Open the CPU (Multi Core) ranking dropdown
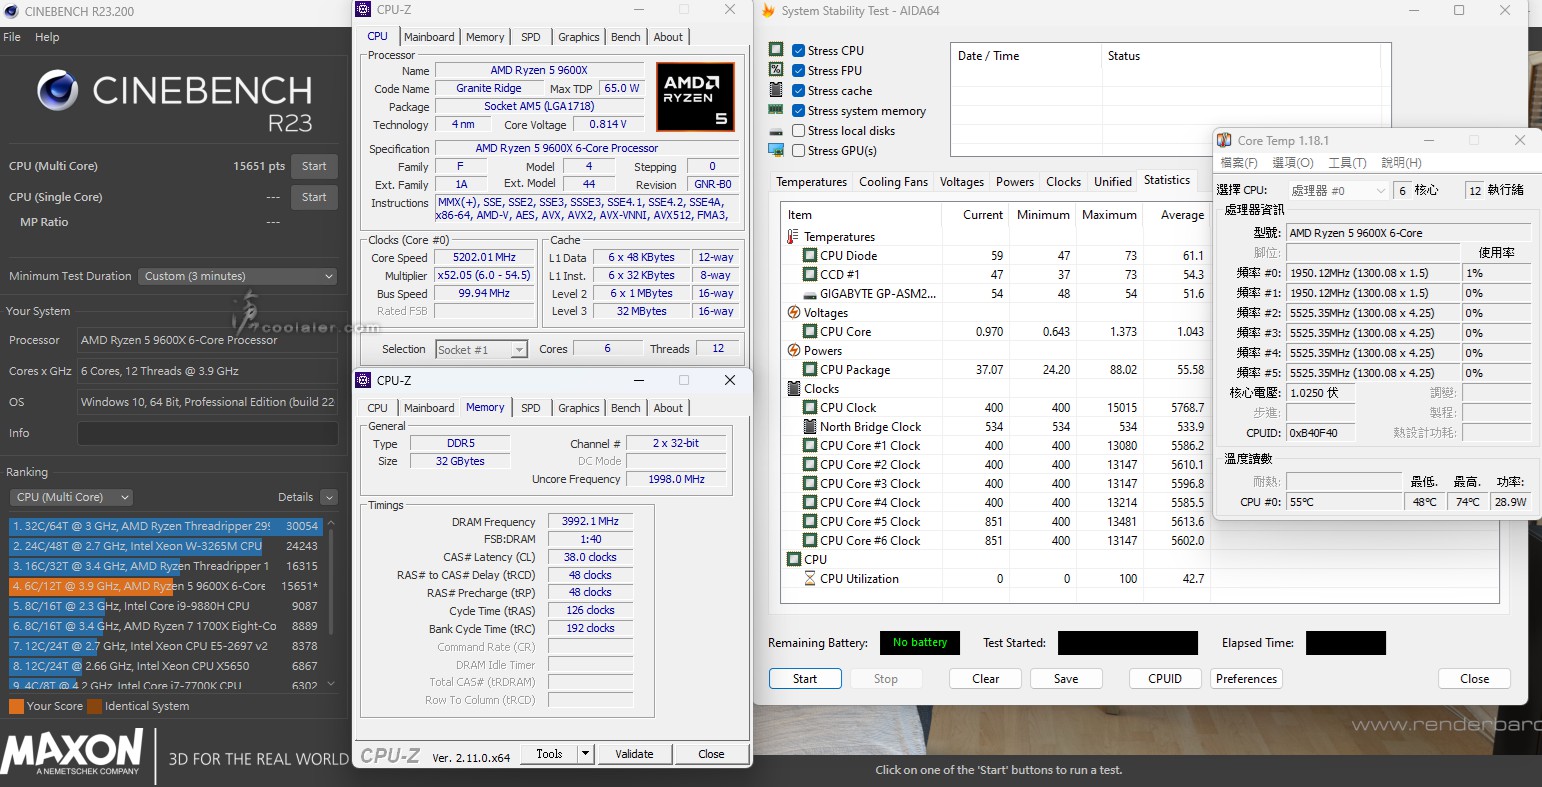1542x787 pixels. pos(70,497)
